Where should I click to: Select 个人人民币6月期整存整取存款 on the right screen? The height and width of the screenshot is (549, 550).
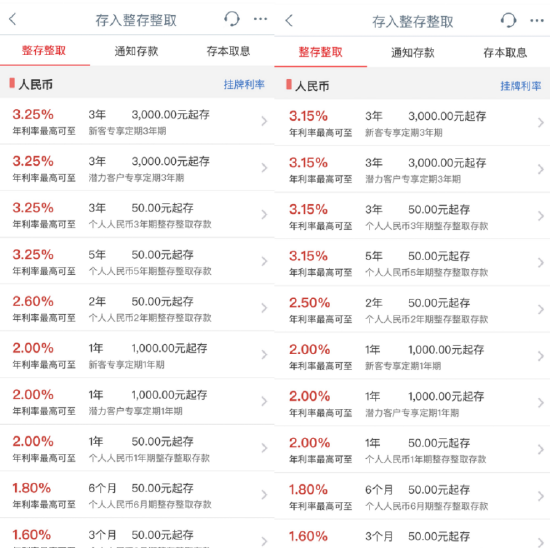427,506
